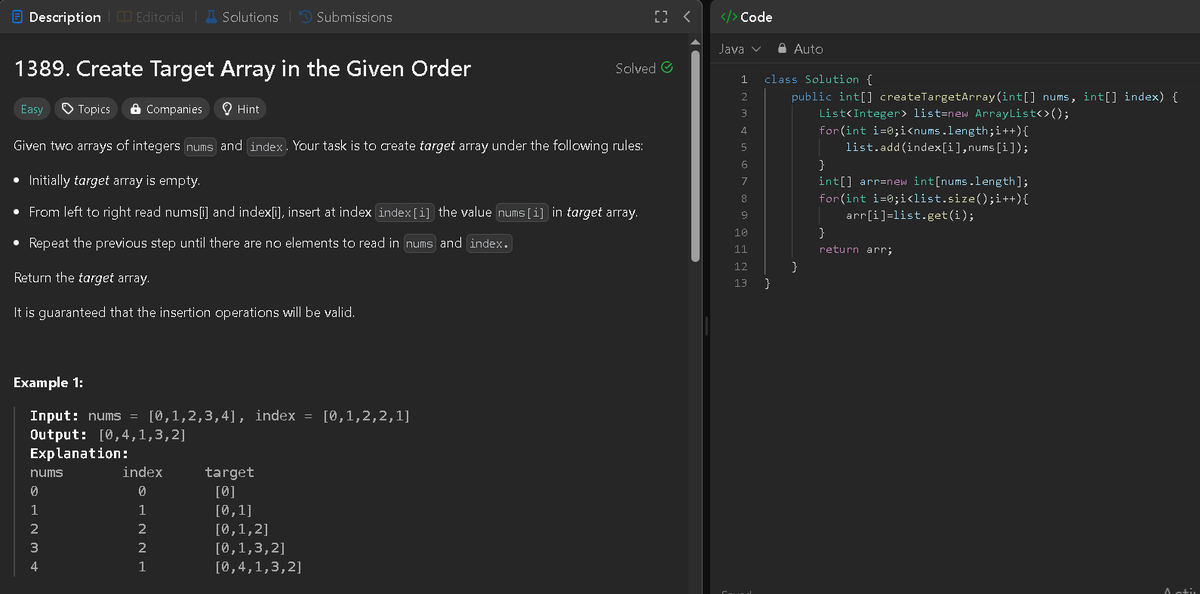The width and height of the screenshot is (1200, 594).
Task: Click line number 1 in the editor
Action: (x=744, y=79)
